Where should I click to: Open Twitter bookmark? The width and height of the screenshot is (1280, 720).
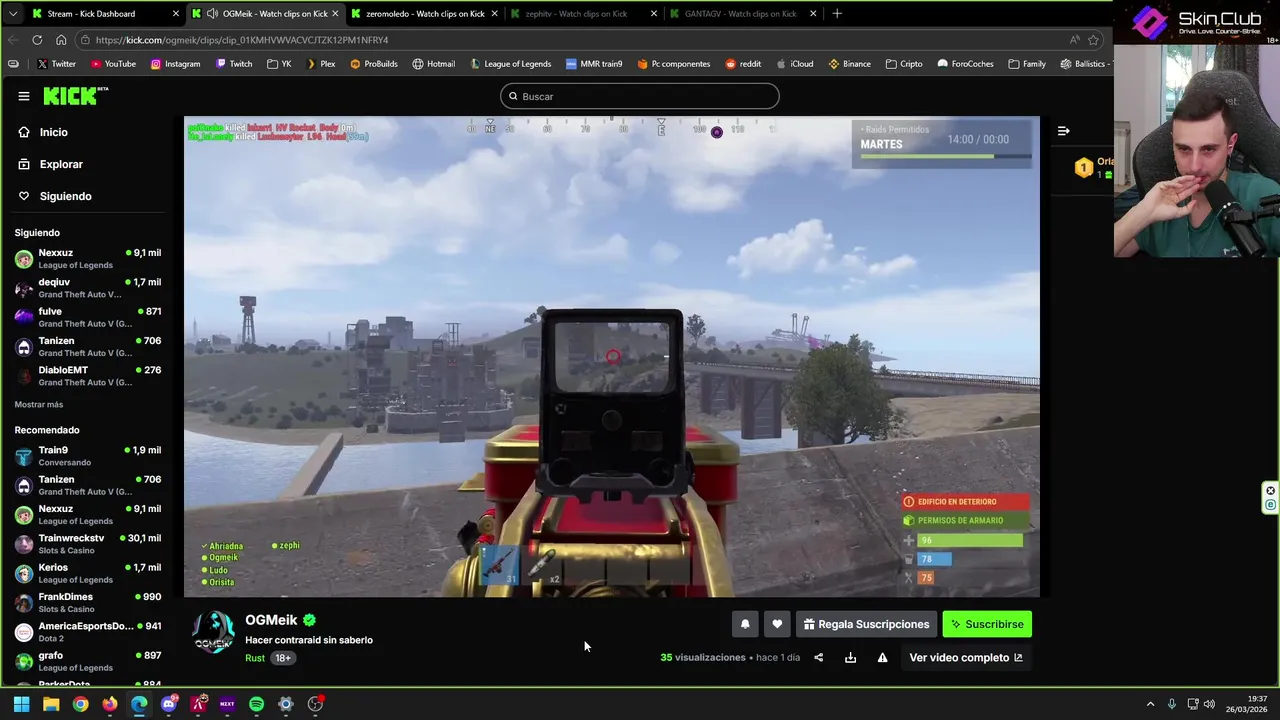(56, 64)
